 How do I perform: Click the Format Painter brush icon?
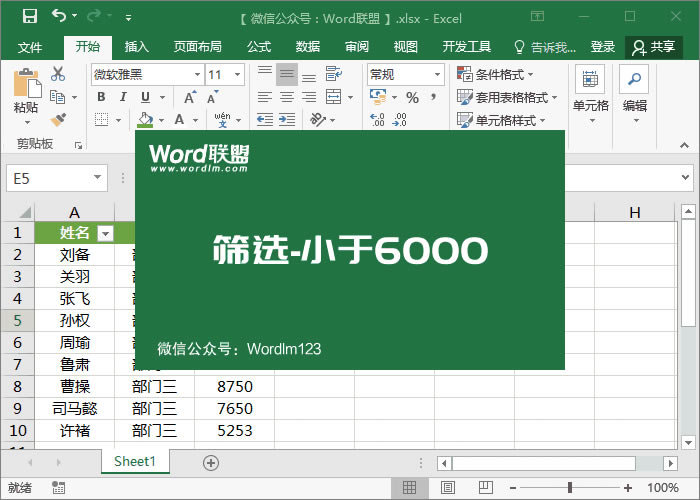click(x=58, y=119)
